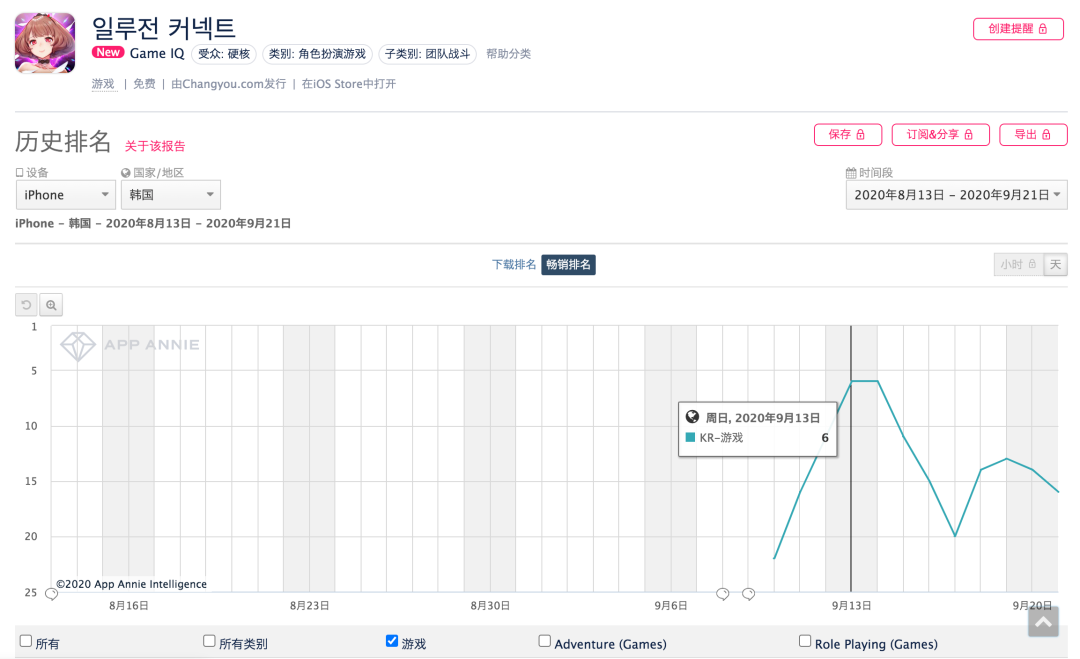
Task: Click the pink New badge beside Game IQ
Action: click(108, 53)
